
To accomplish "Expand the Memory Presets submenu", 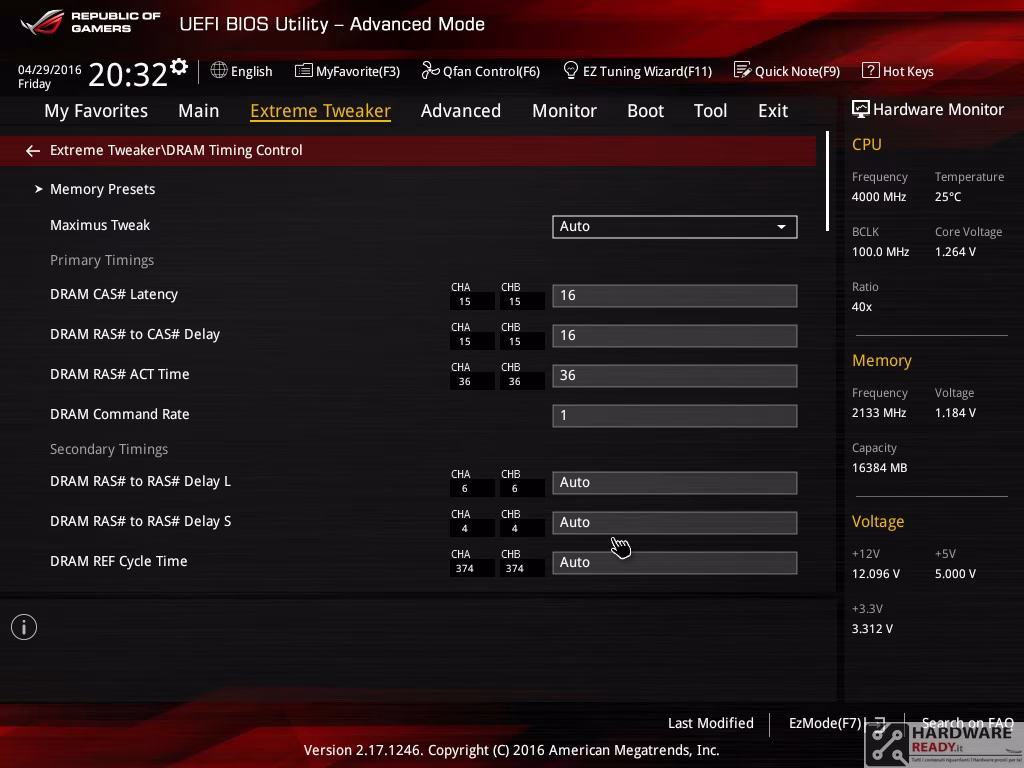I will [x=97, y=189].
